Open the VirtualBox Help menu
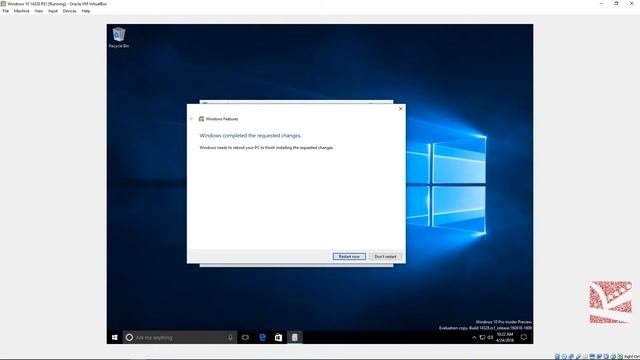Viewport: 640px width, 360px height. (86, 11)
